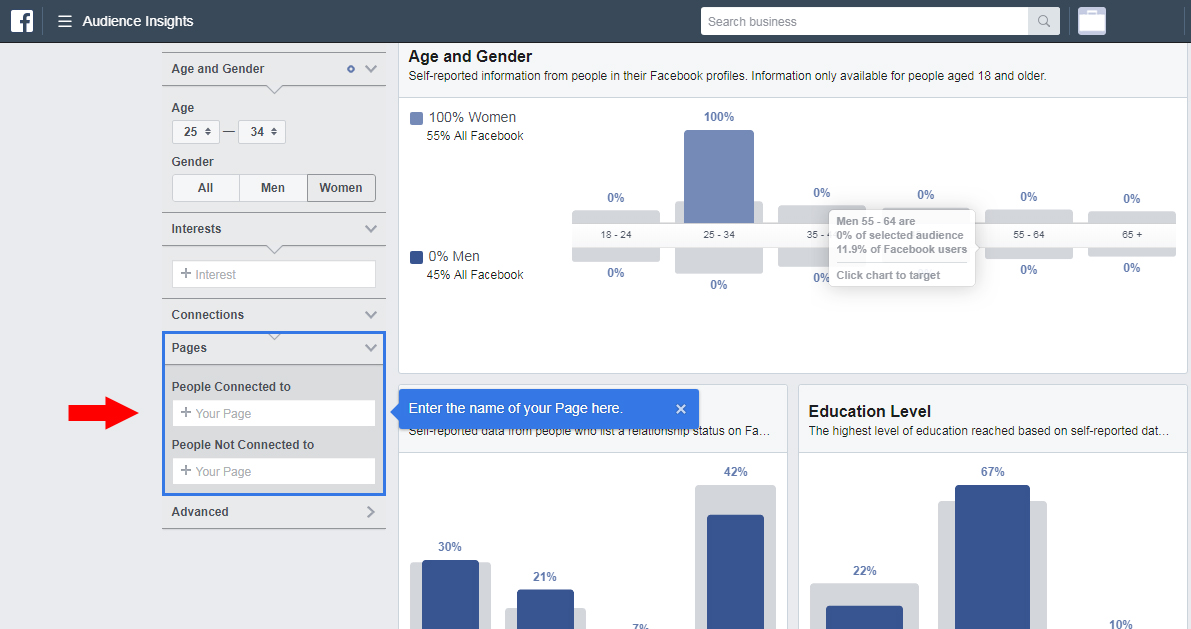
Task: Click the 'Click chart to target' tooltip text
Action: pyautogui.click(x=888, y=275)
